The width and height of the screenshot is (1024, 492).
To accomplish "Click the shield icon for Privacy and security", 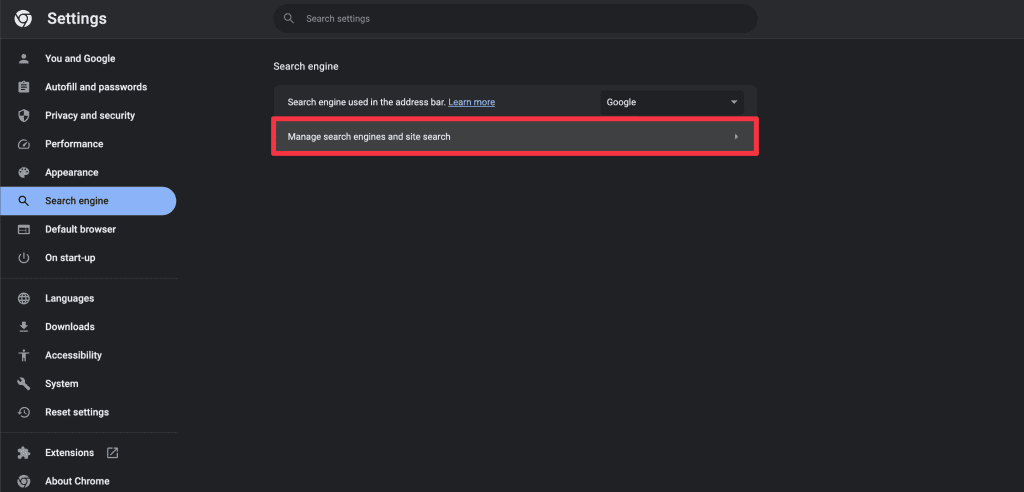I will point(24,116).
